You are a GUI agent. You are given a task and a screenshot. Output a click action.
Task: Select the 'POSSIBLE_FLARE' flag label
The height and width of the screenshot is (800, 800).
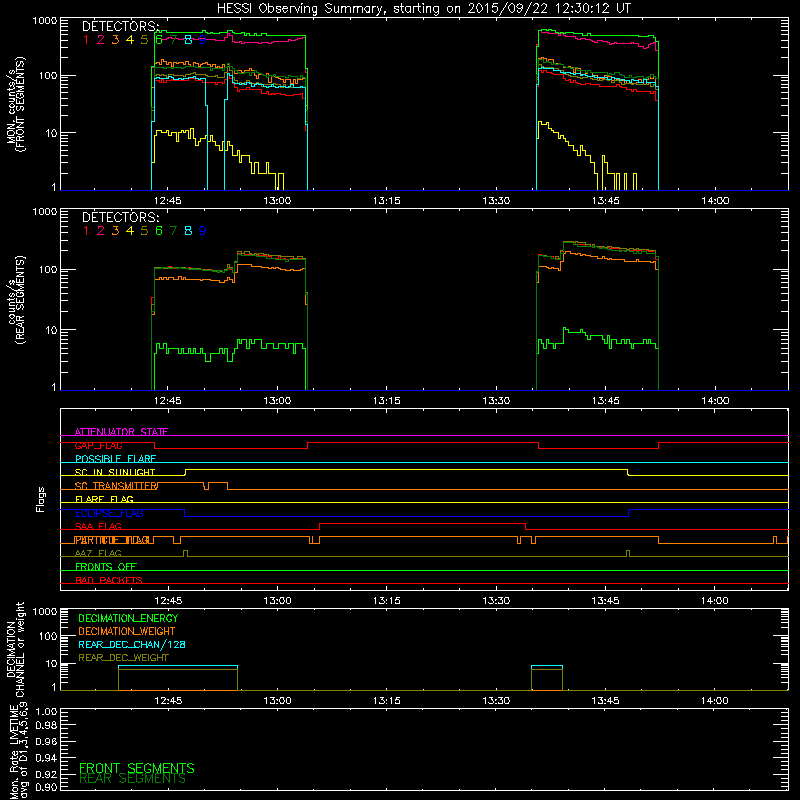coord(115,459)
